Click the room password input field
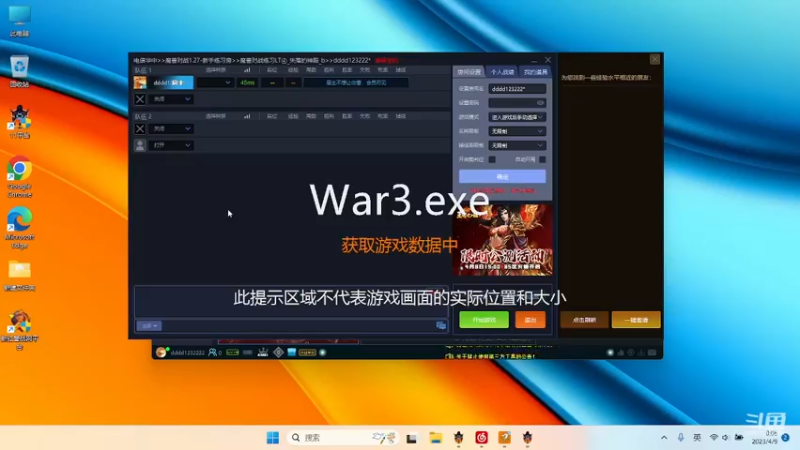The height and width of the screenshot is (450, 800). coord(517,103)
